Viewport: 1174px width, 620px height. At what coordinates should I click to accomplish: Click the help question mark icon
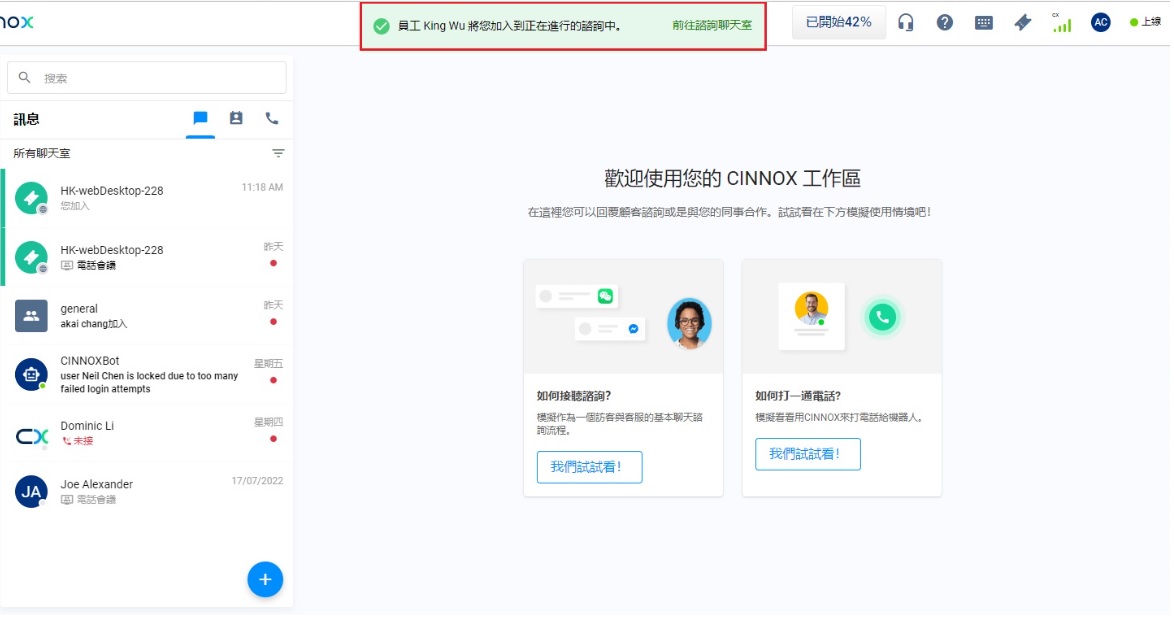947,23
